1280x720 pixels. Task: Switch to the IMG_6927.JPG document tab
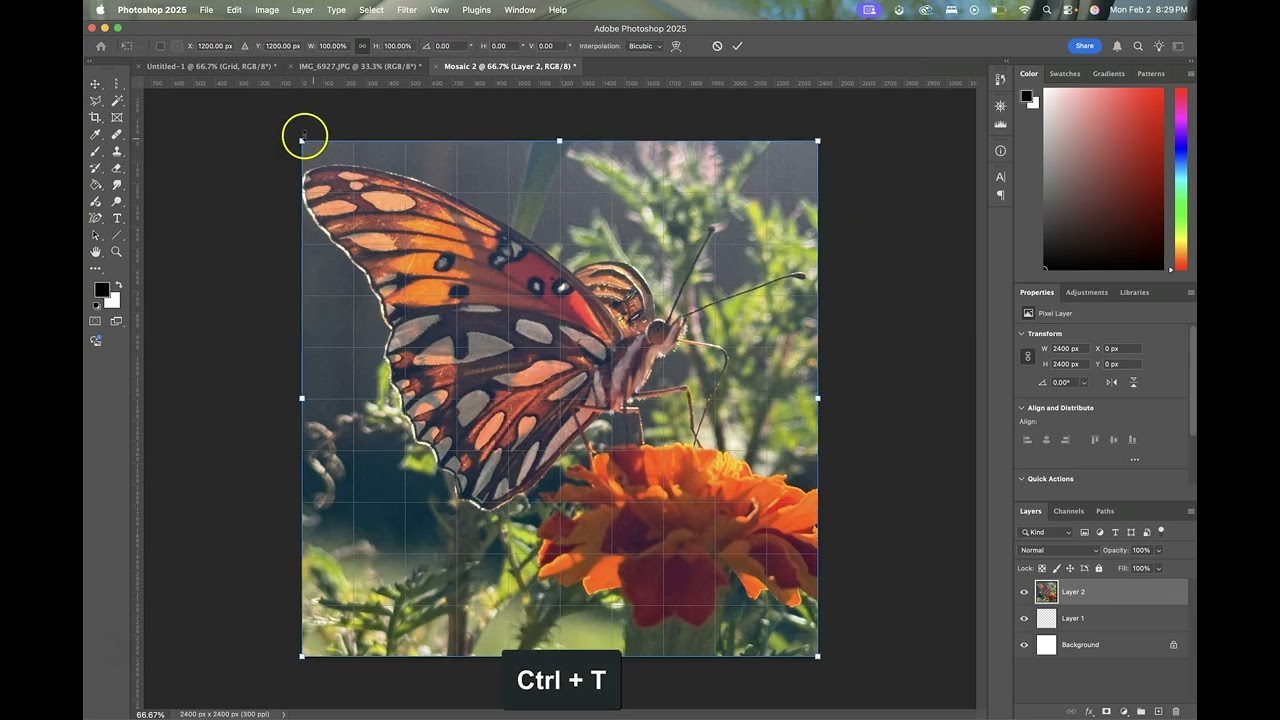pos(360,66)
